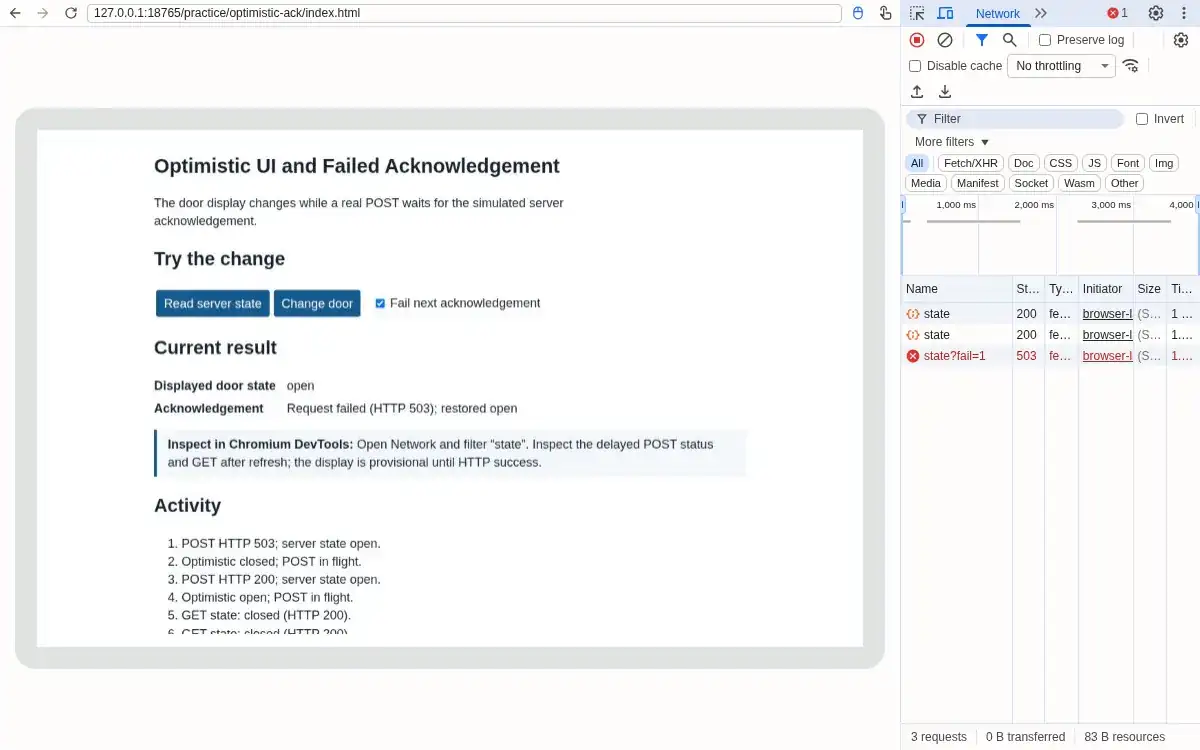Toggle the device toolbar icon
Screen dimensions: 1200x750
(945, 13)
